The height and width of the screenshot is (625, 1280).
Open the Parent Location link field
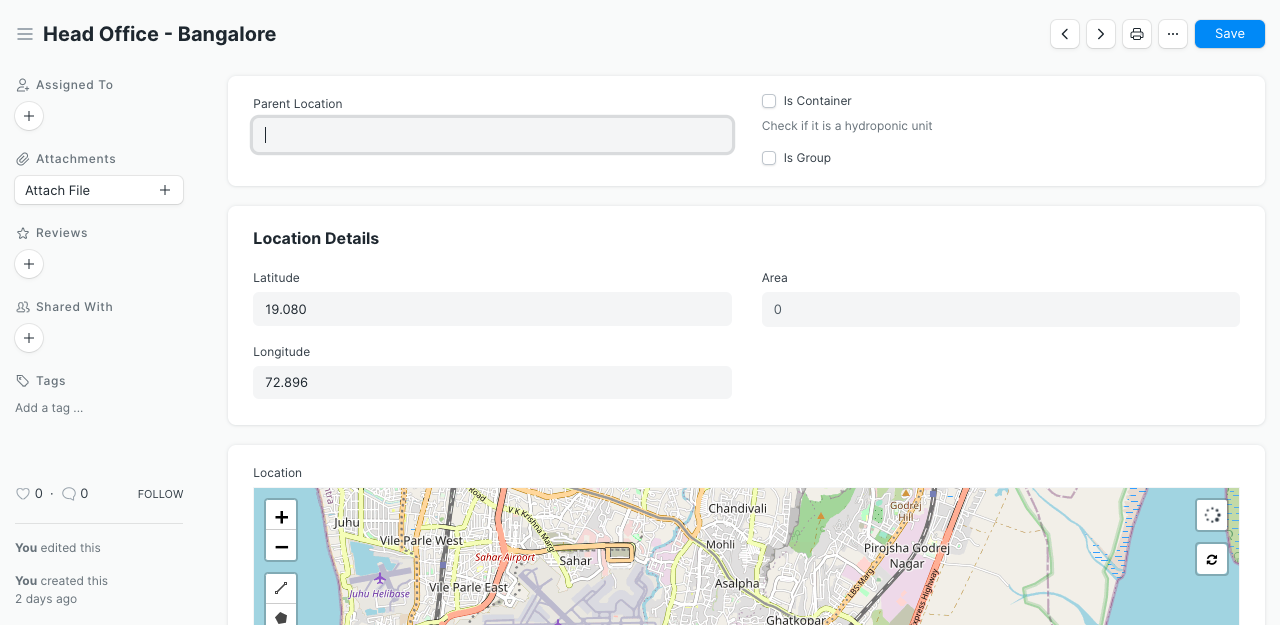pyautogui.click(x=492, y=135)
